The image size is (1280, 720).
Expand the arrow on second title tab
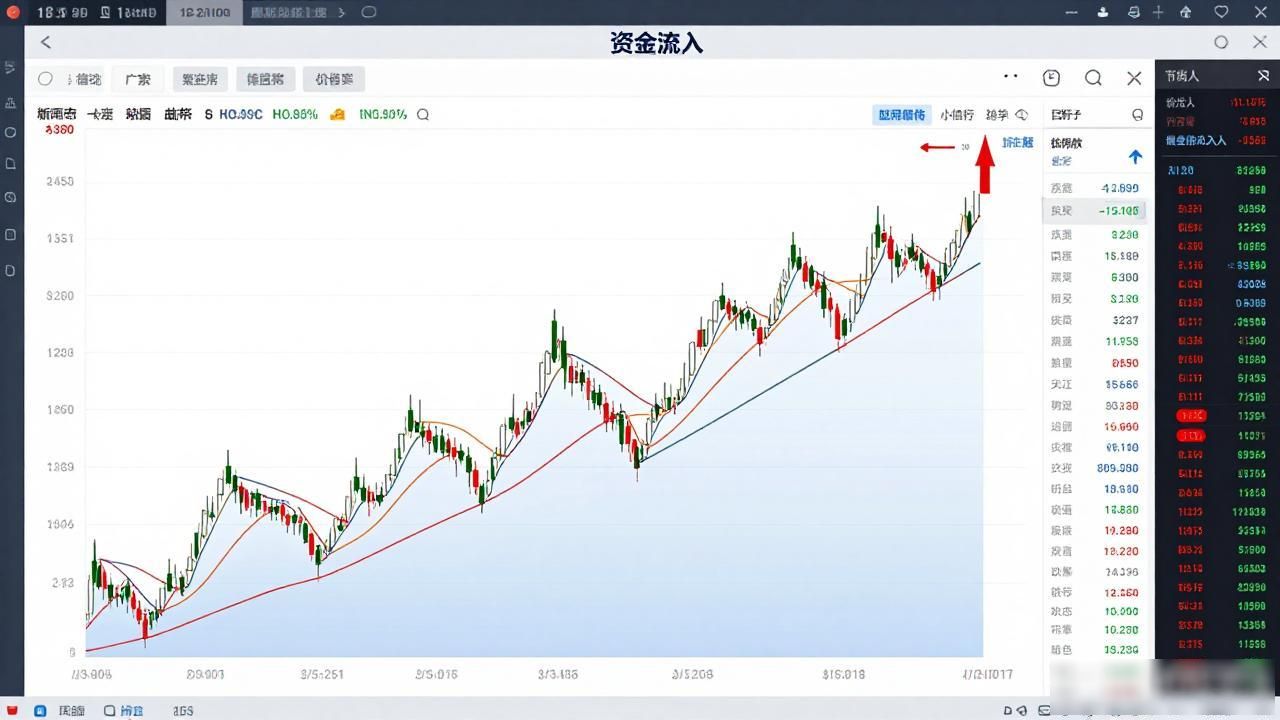click(342, 13)
